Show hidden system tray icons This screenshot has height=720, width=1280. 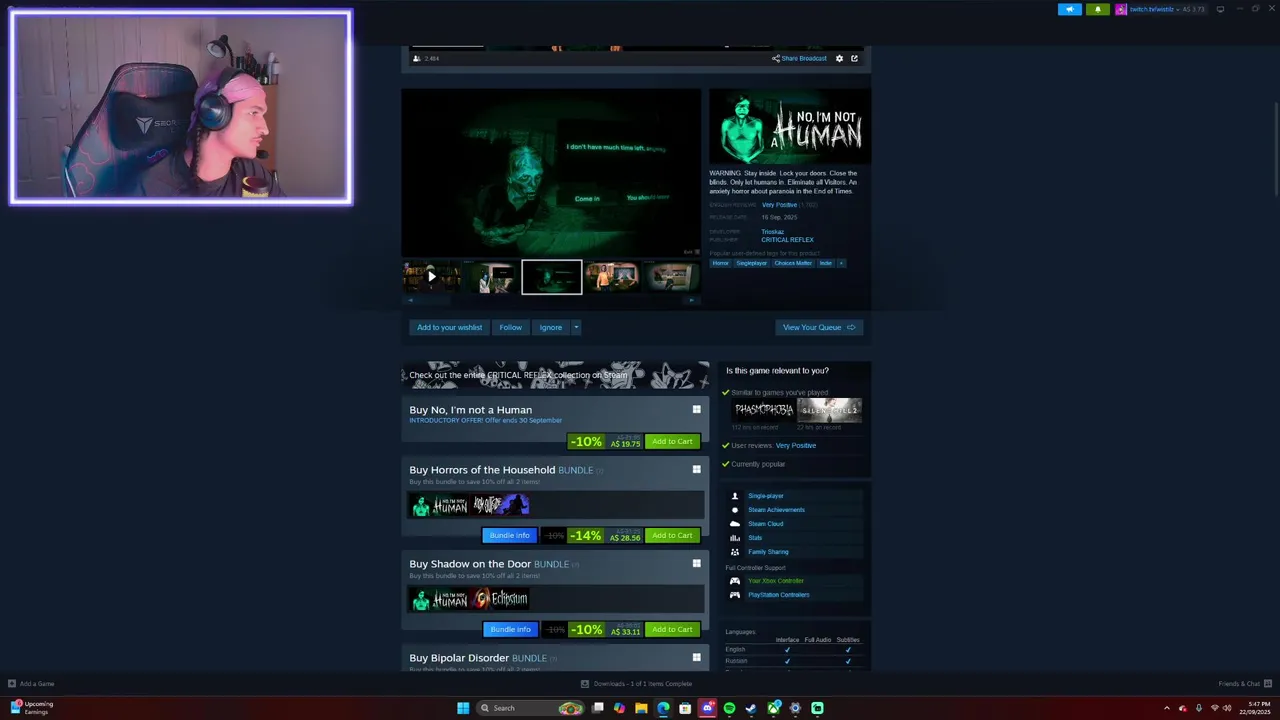pos(1166,708)
